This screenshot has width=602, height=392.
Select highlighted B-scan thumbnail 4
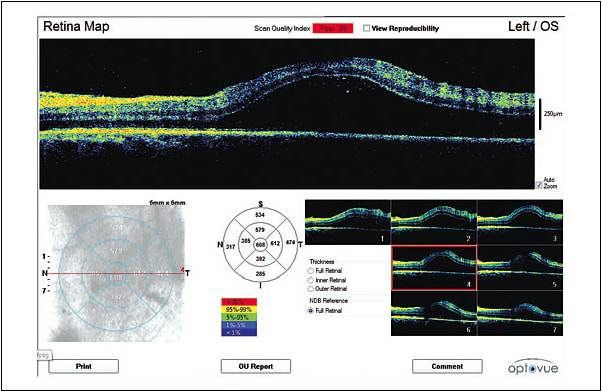[434, 268]
